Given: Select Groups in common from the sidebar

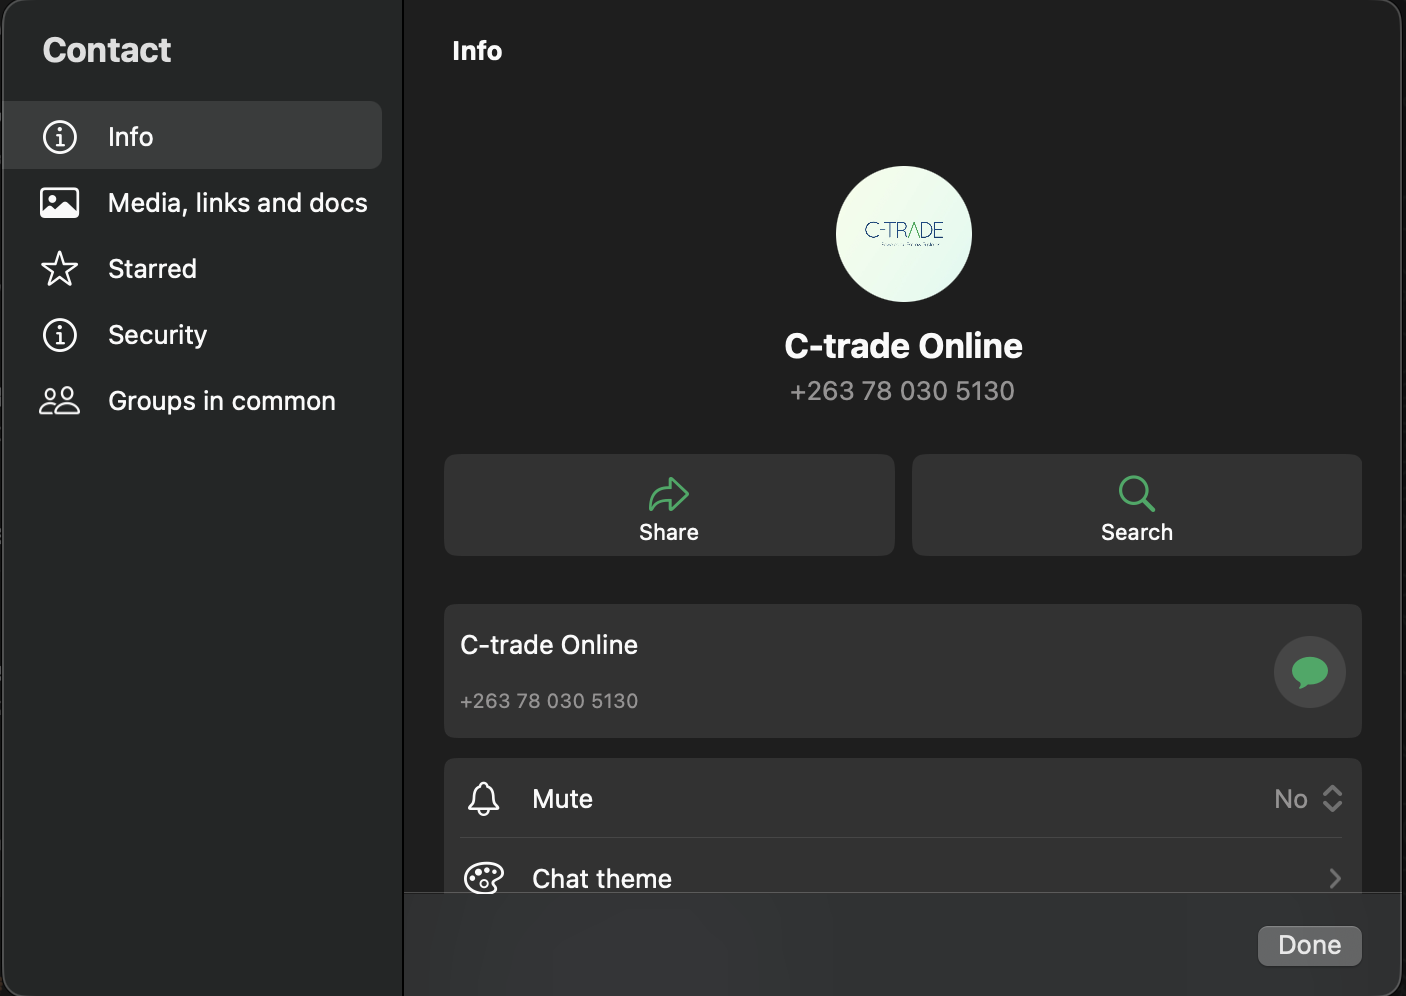Looking at the screenshot, I should pyautogui.click(x=221, y=400).
